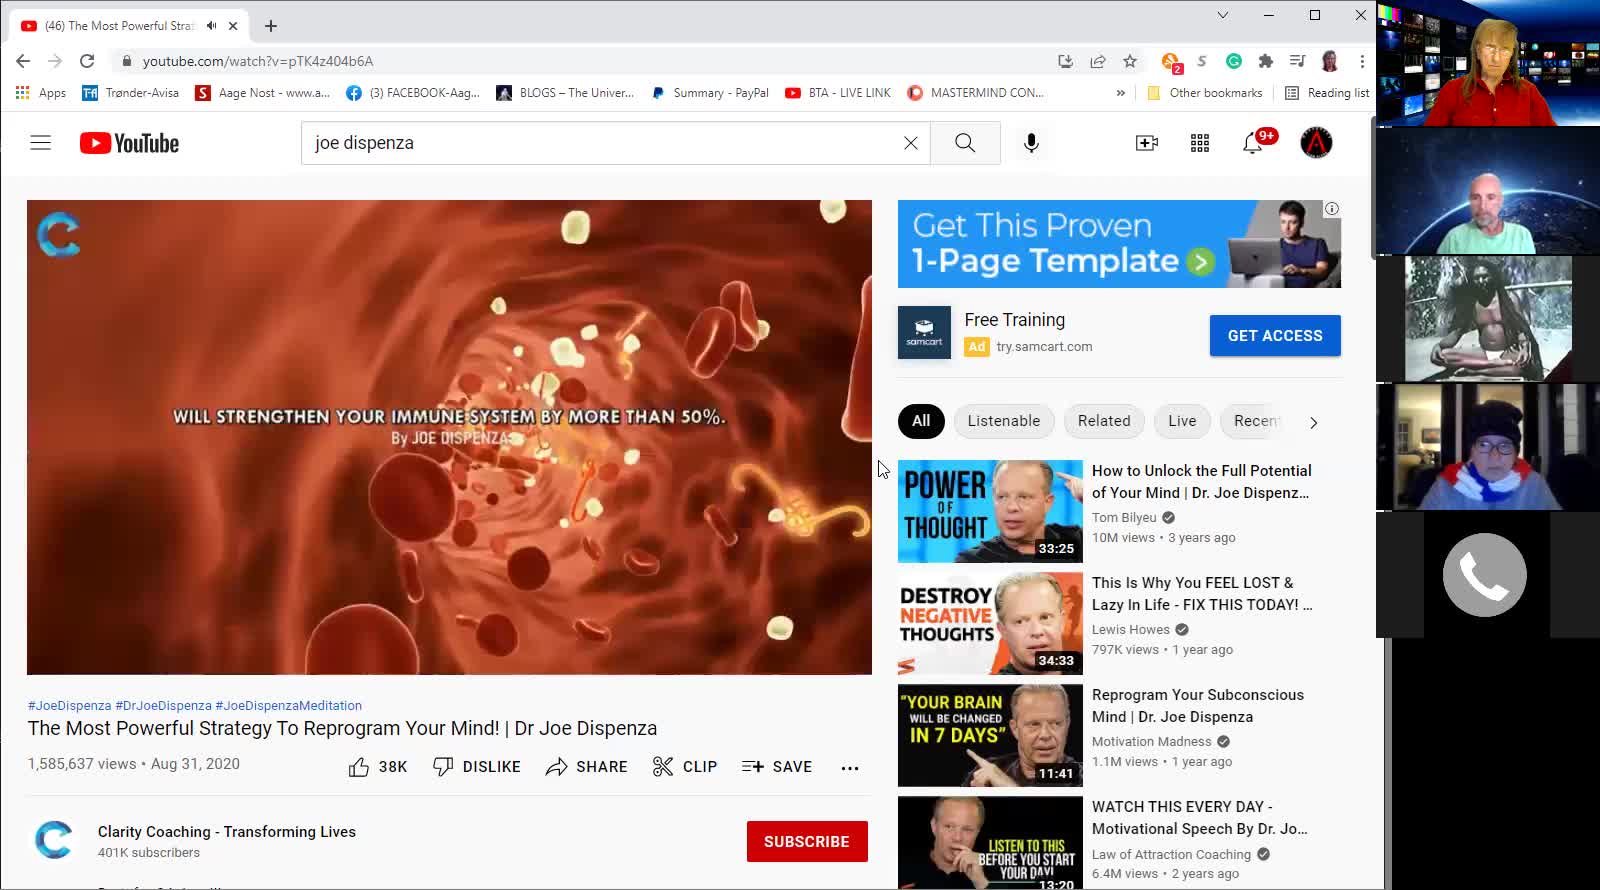Select the Live filter chip
Screen dimensions: 1600x890
[x=1182, y=421]
